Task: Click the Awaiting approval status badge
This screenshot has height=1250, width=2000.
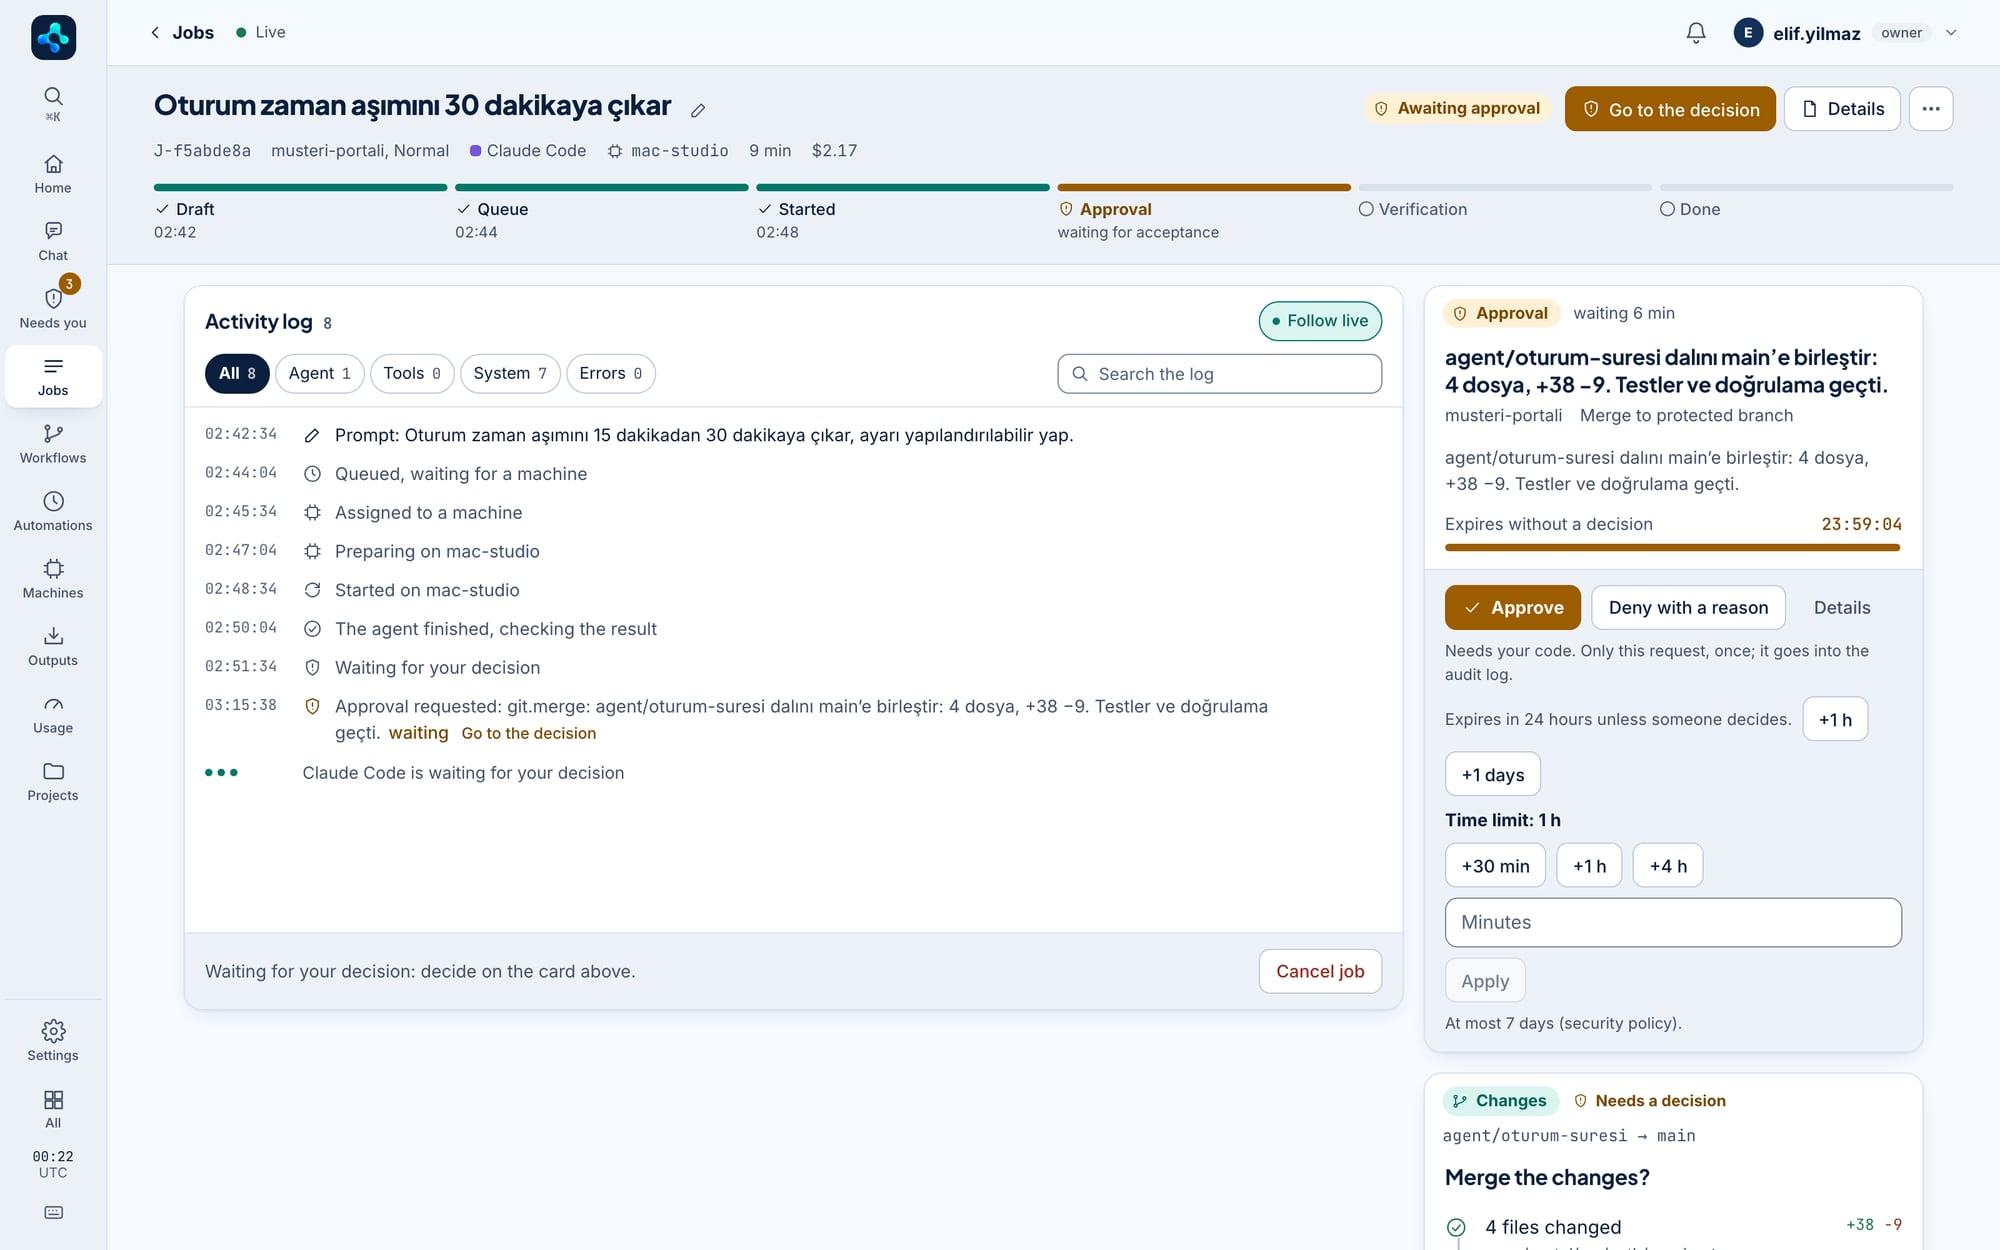Action: pos(1457,108)
